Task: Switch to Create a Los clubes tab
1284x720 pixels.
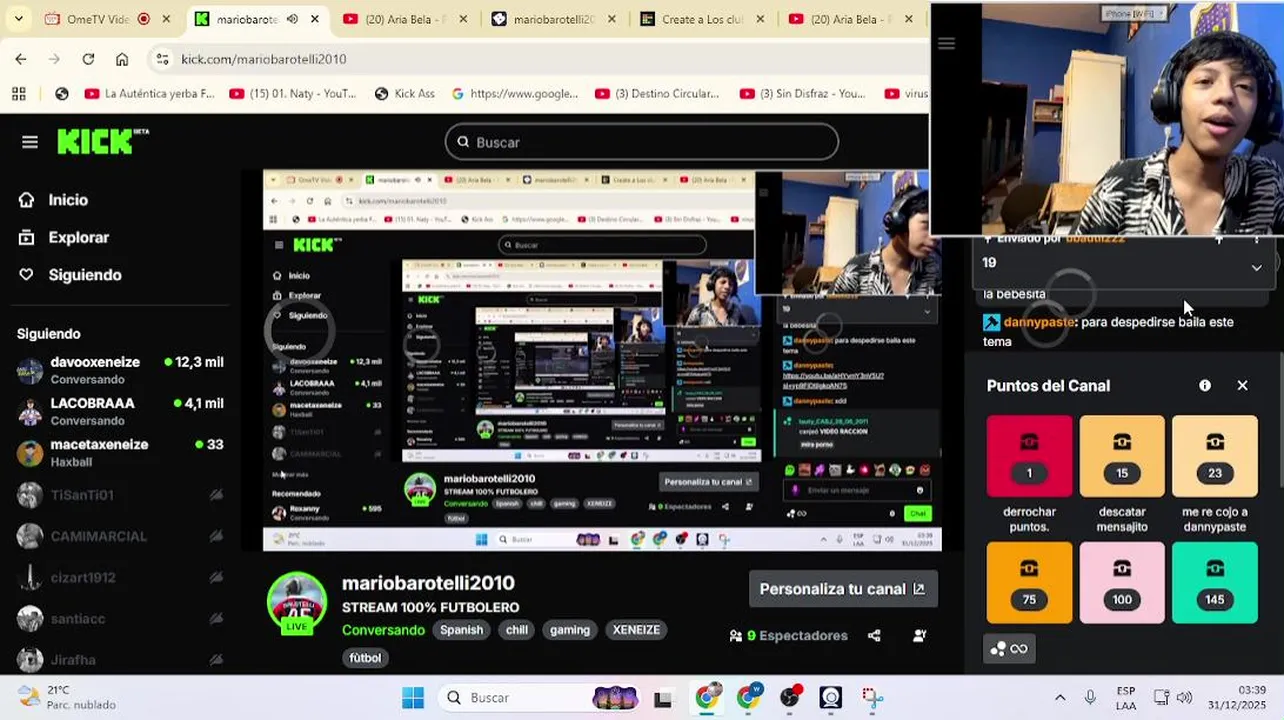Action: 703,19
